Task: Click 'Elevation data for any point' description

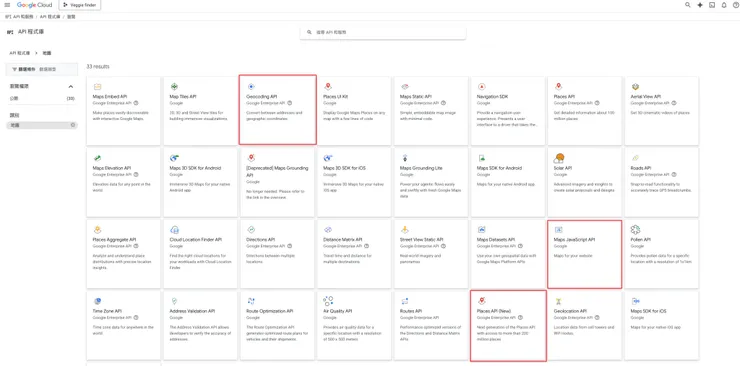Action: [x=121, y=186]
